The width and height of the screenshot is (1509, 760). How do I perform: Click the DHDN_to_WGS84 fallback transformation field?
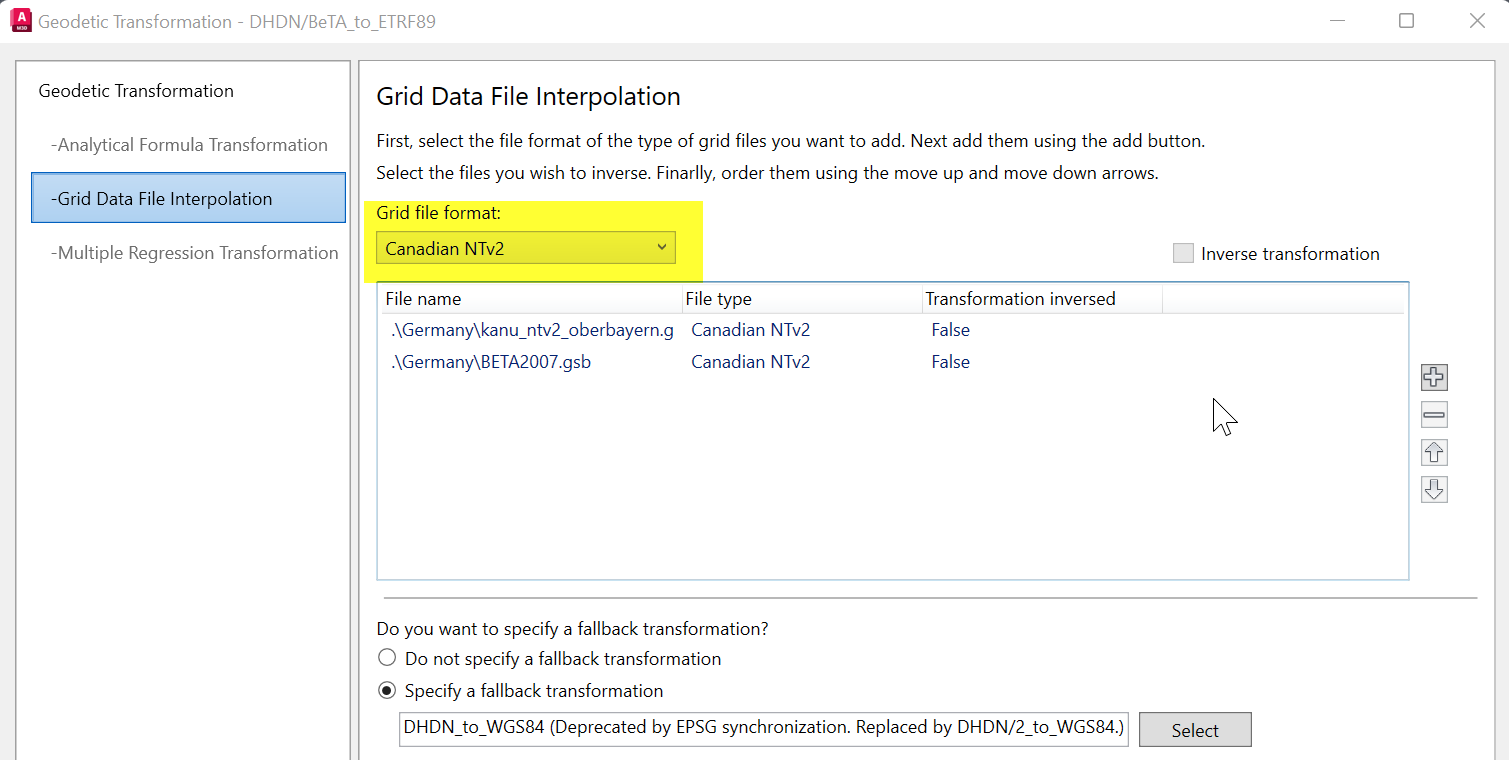[x=764, y=728]
